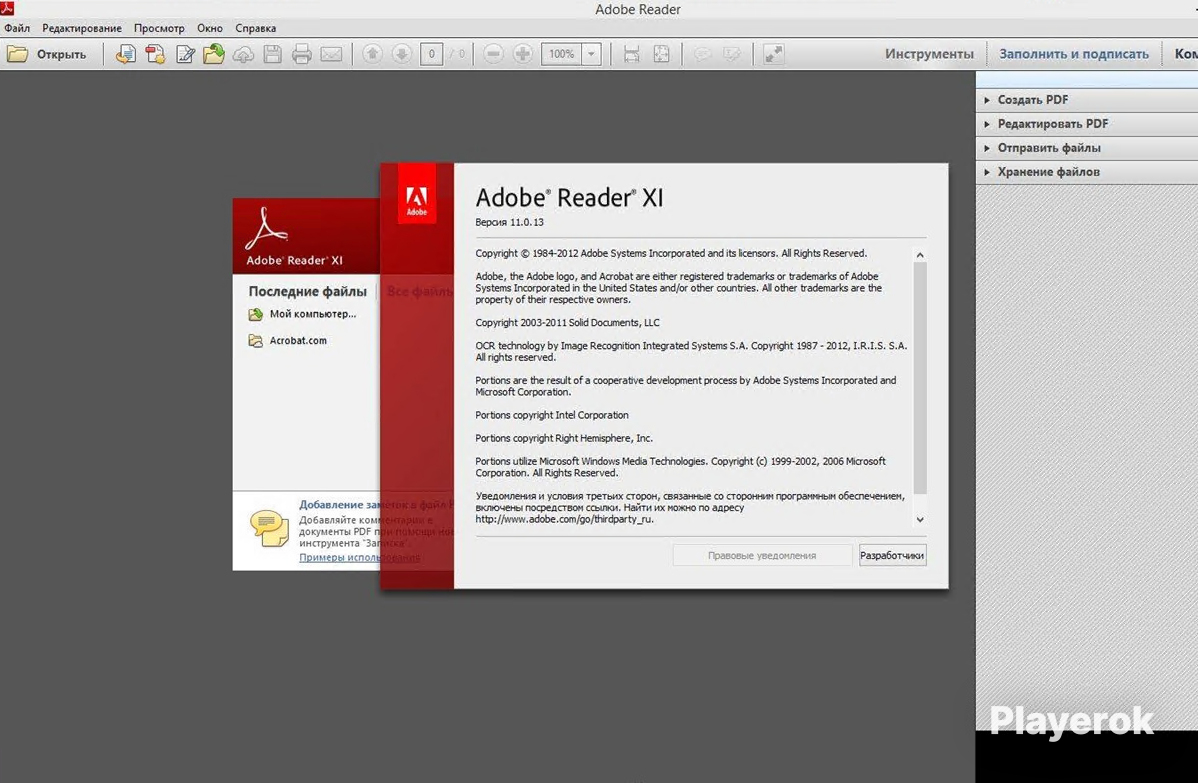Viewport: 1198px width, 783px height.
Task: Open the Инструменты pane tab
Action: [929, 54]
